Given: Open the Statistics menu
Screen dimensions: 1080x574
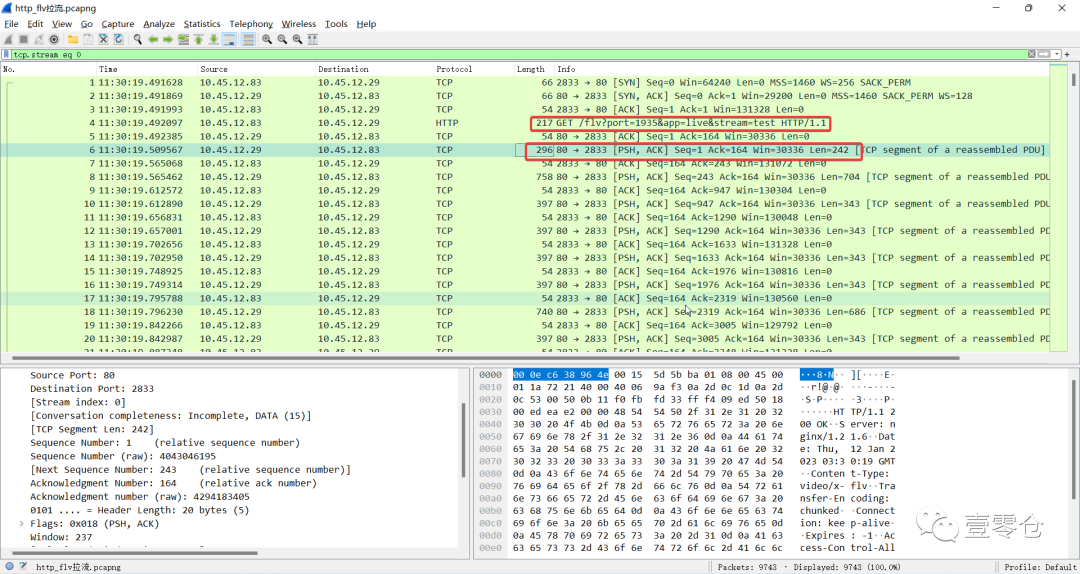Looking at the screenshot, I should click(201, 24).
